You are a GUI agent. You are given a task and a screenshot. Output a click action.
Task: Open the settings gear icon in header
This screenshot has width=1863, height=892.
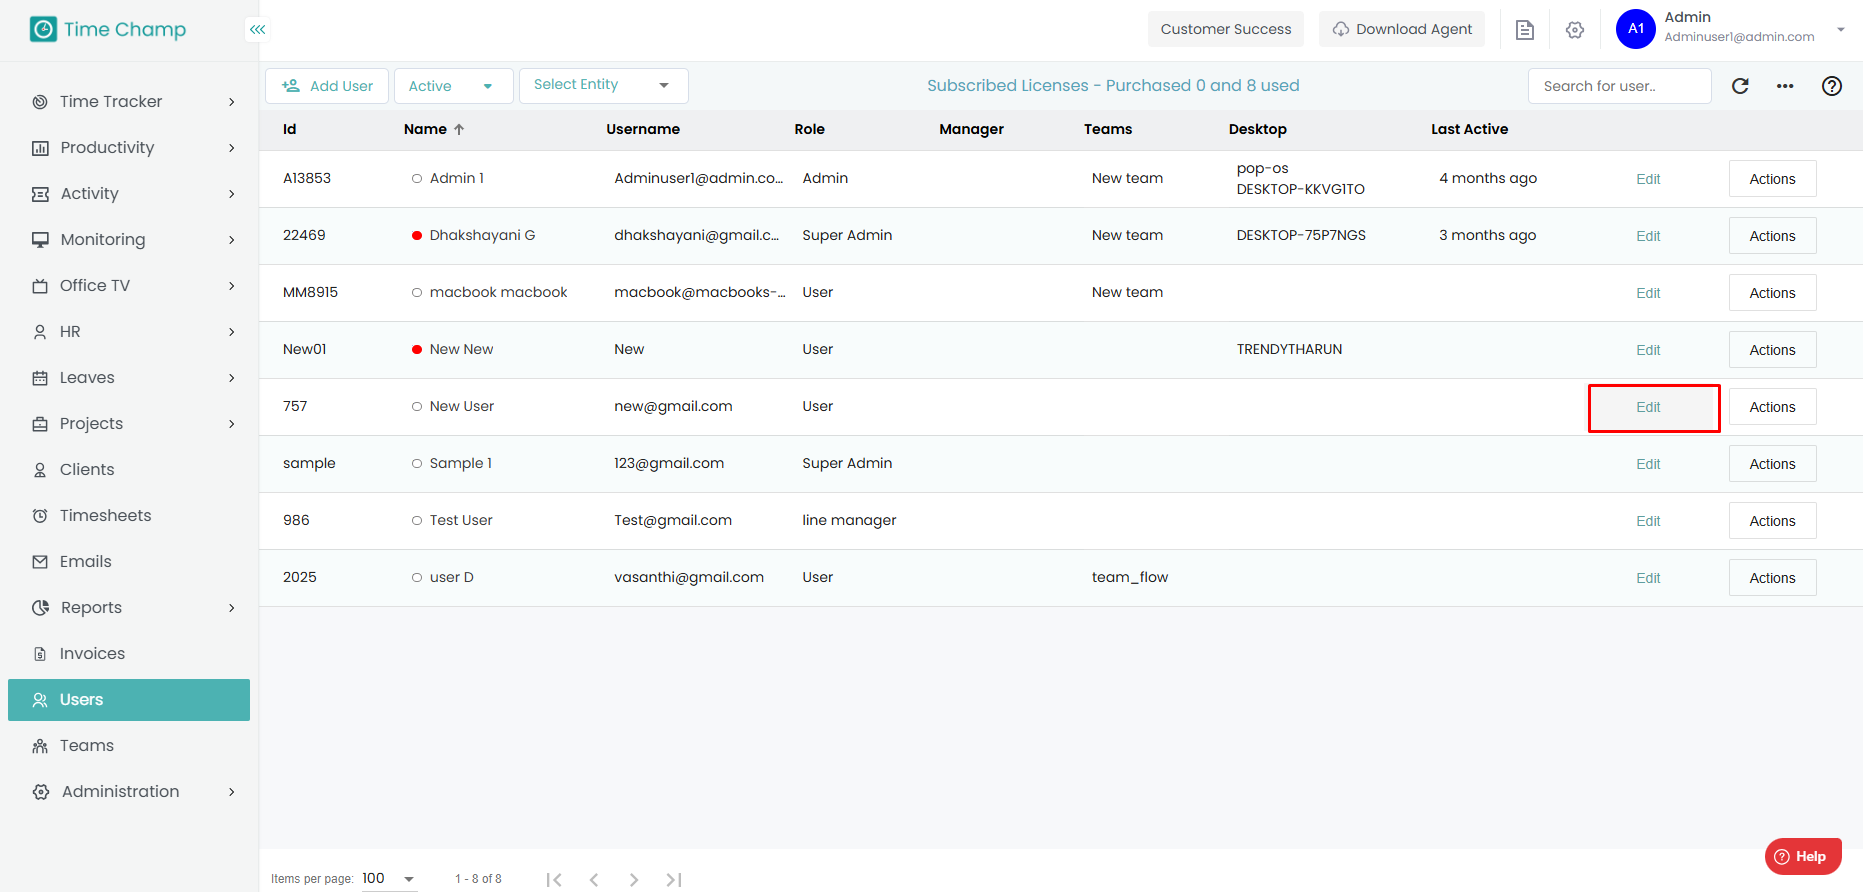click(1575, 30)
